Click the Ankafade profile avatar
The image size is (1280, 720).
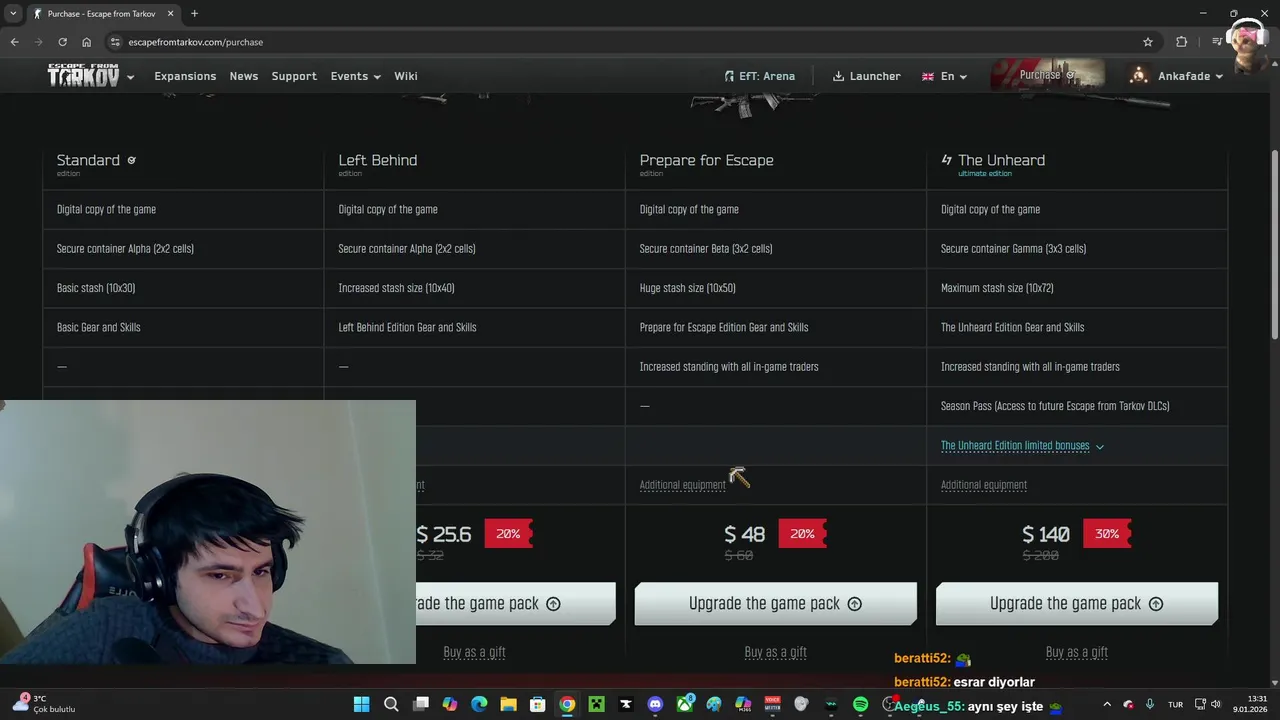(1139, 76)
